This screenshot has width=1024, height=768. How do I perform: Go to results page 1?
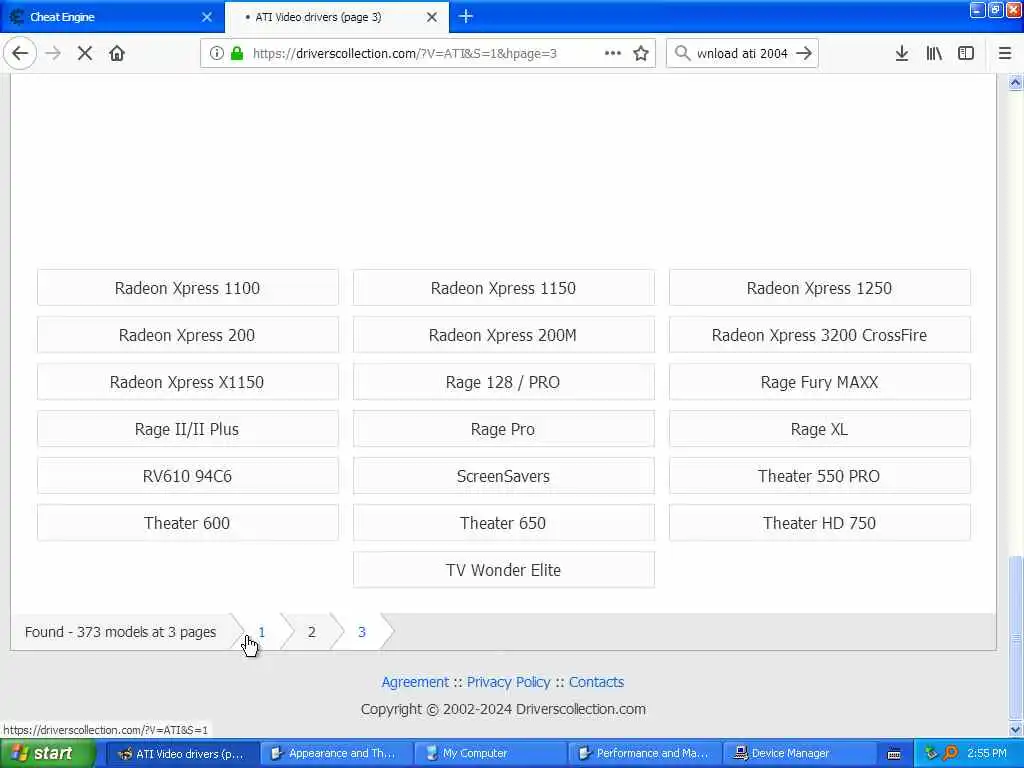coord(261,632)
